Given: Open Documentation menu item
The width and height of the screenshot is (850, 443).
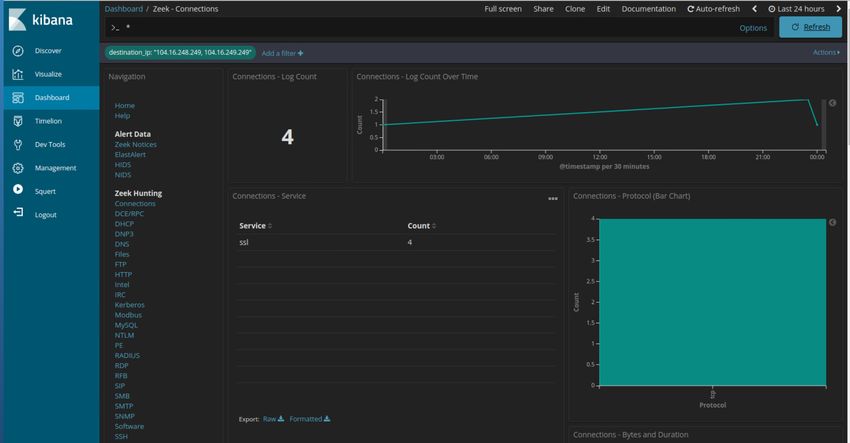Looking at the screenshot, I should pyautogui.click(x=649, y=9).
